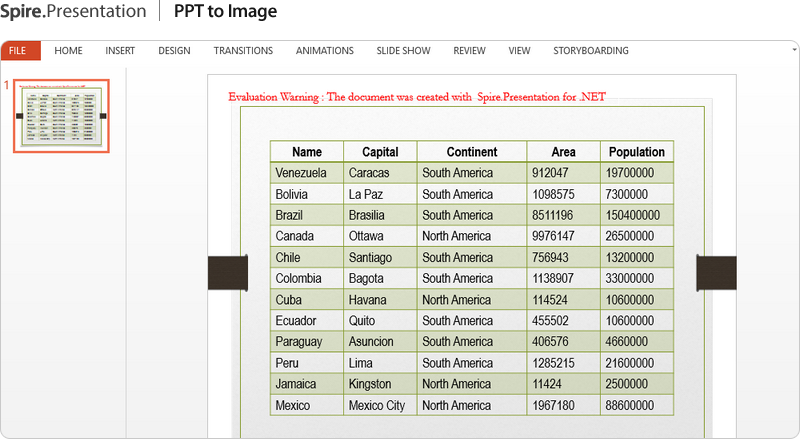The height and width of the screenshot is (440, 800).
Task: Click the red Evaluation Warning text
Action: tap(416, 97)
